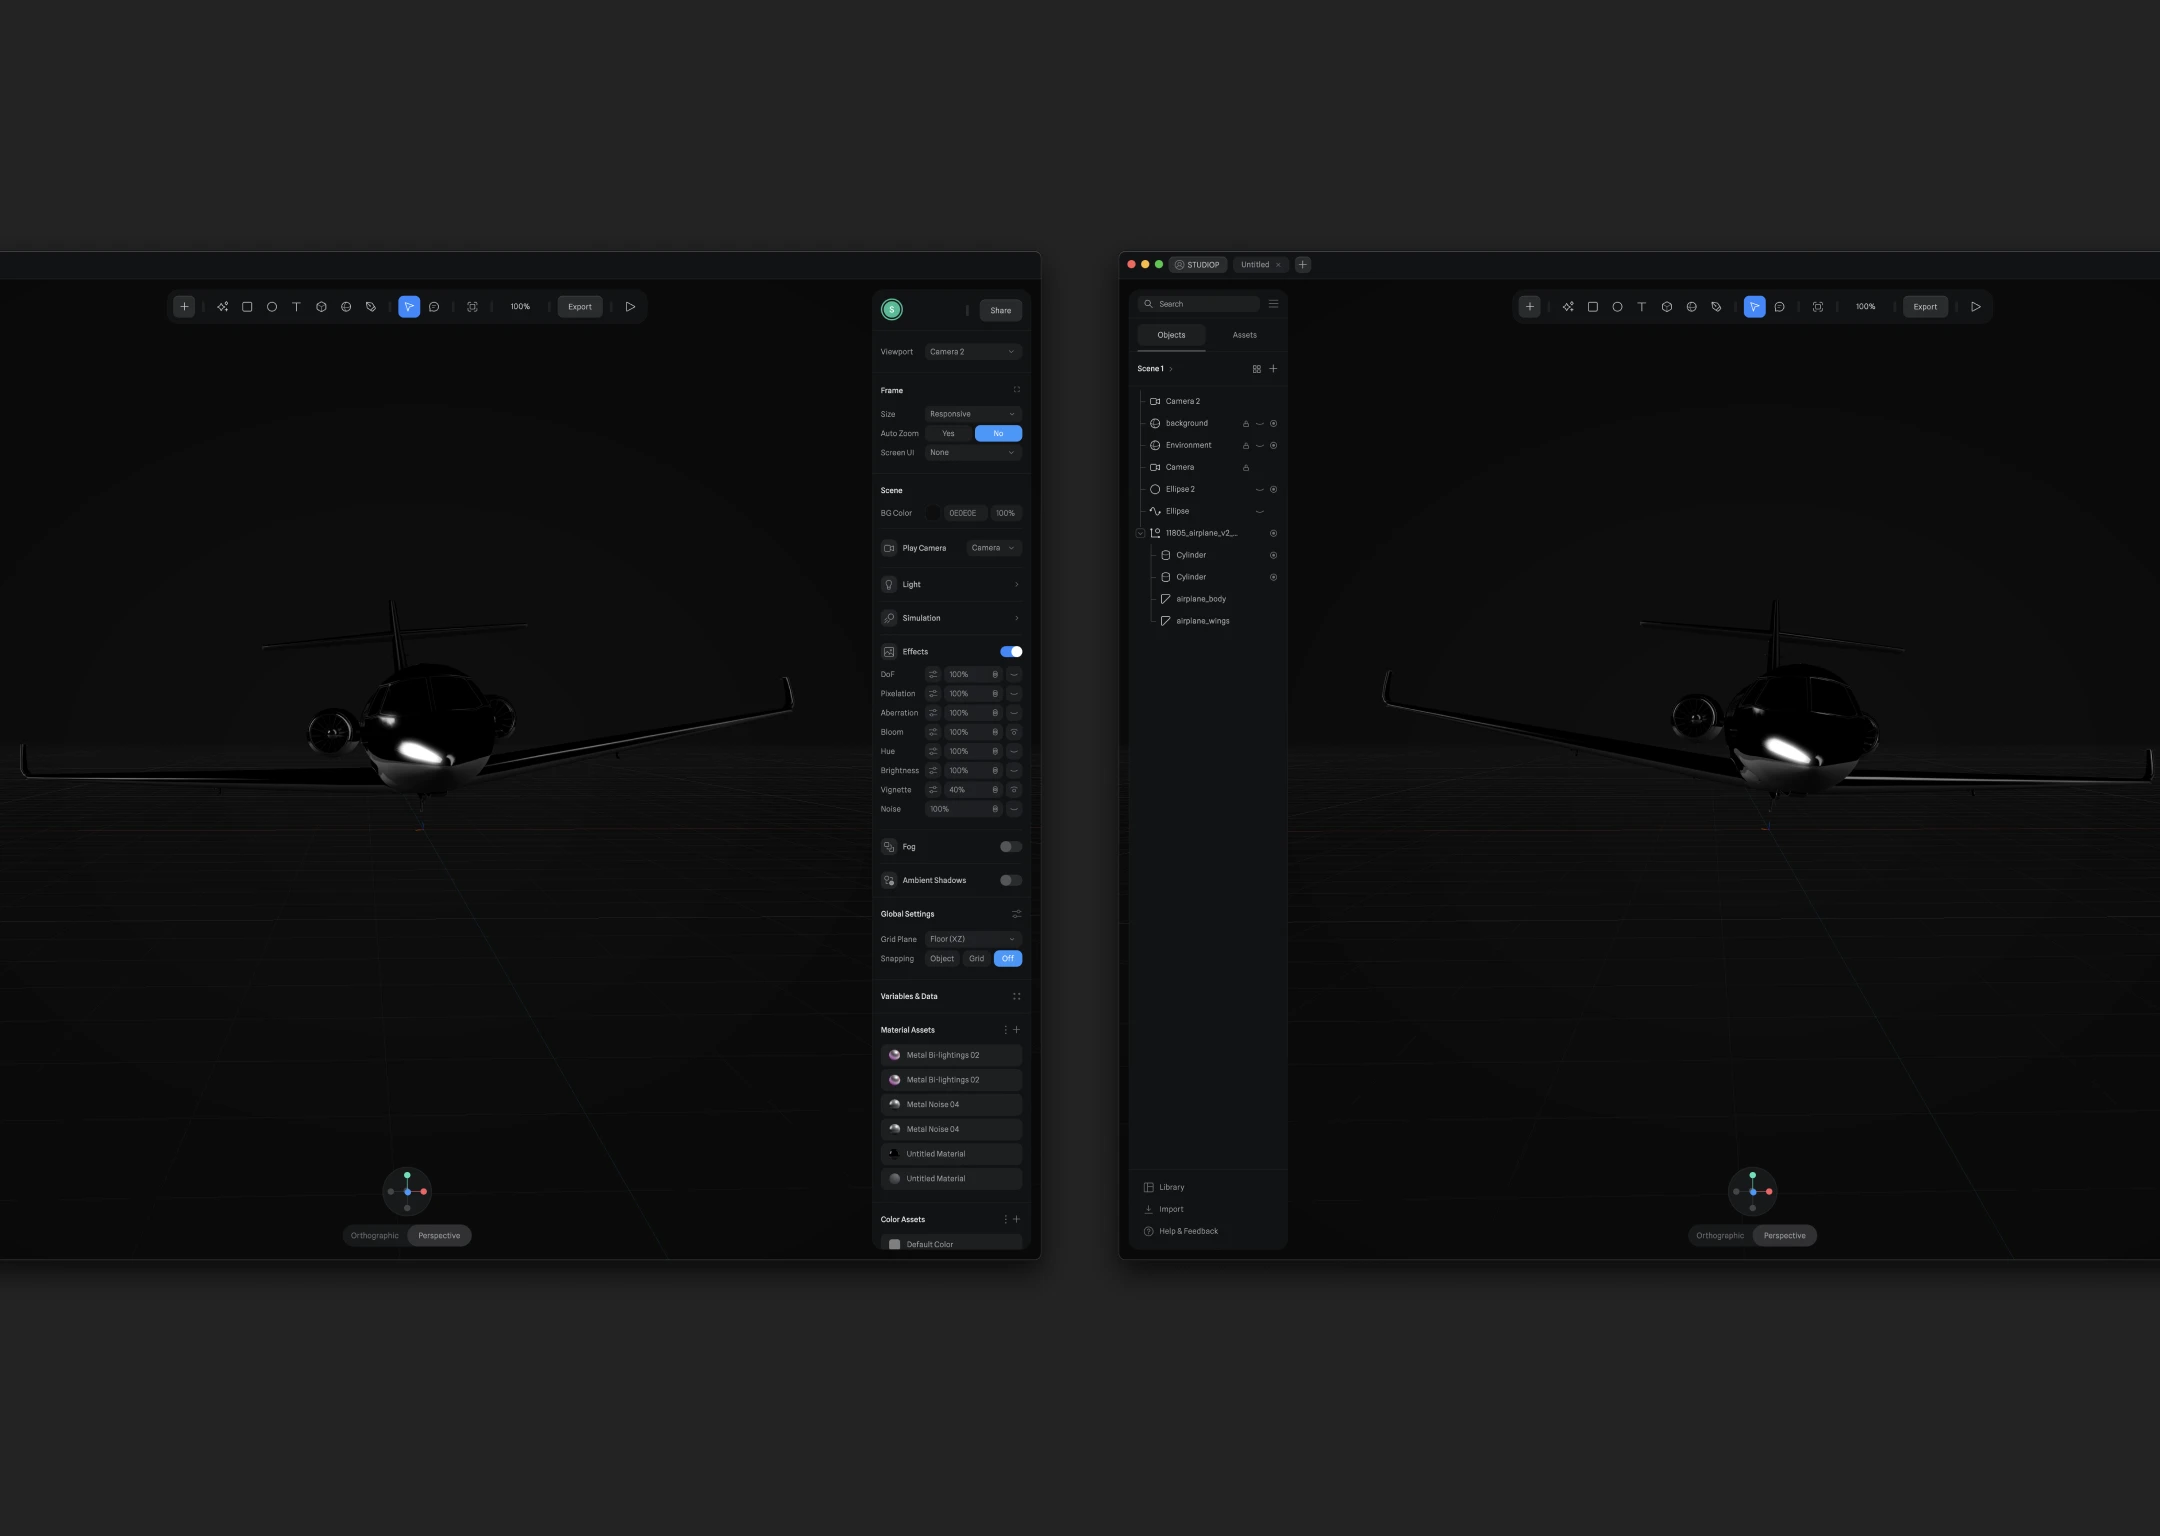This screenshot has width=2160, height=1536.
Task: Click the lock icon on the Camera layer
Action: tap(1246, 468)
